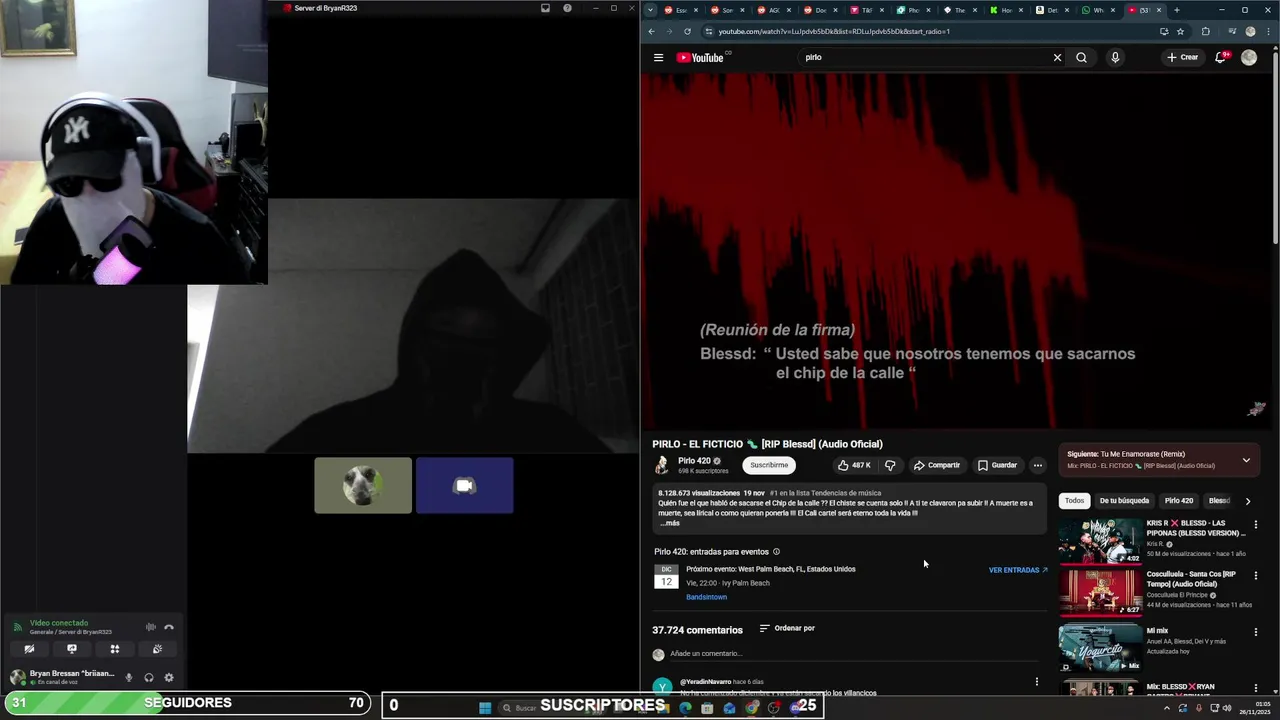Image resolution: width=1280 pixels, height=720 pixels.
Task: Open the tab search dropdown arrow in Chrome
Action: pyautogui.click(x=651, y=10)
